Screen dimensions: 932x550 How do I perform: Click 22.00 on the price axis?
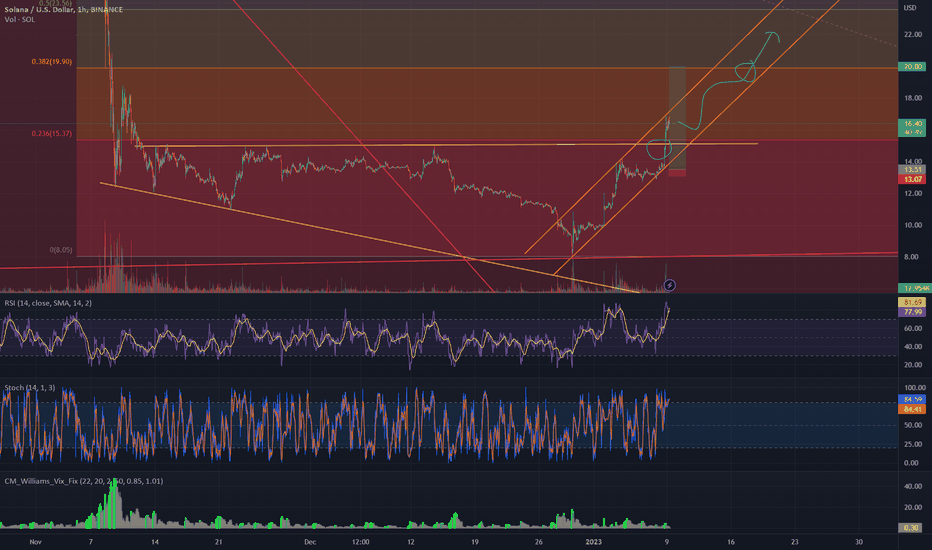click(913, 34)
